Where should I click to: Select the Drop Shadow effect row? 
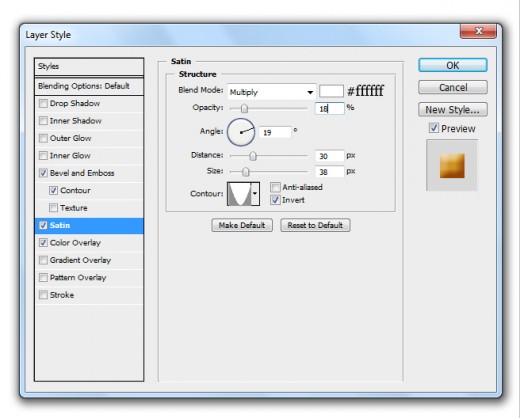[x=89, y=103]
